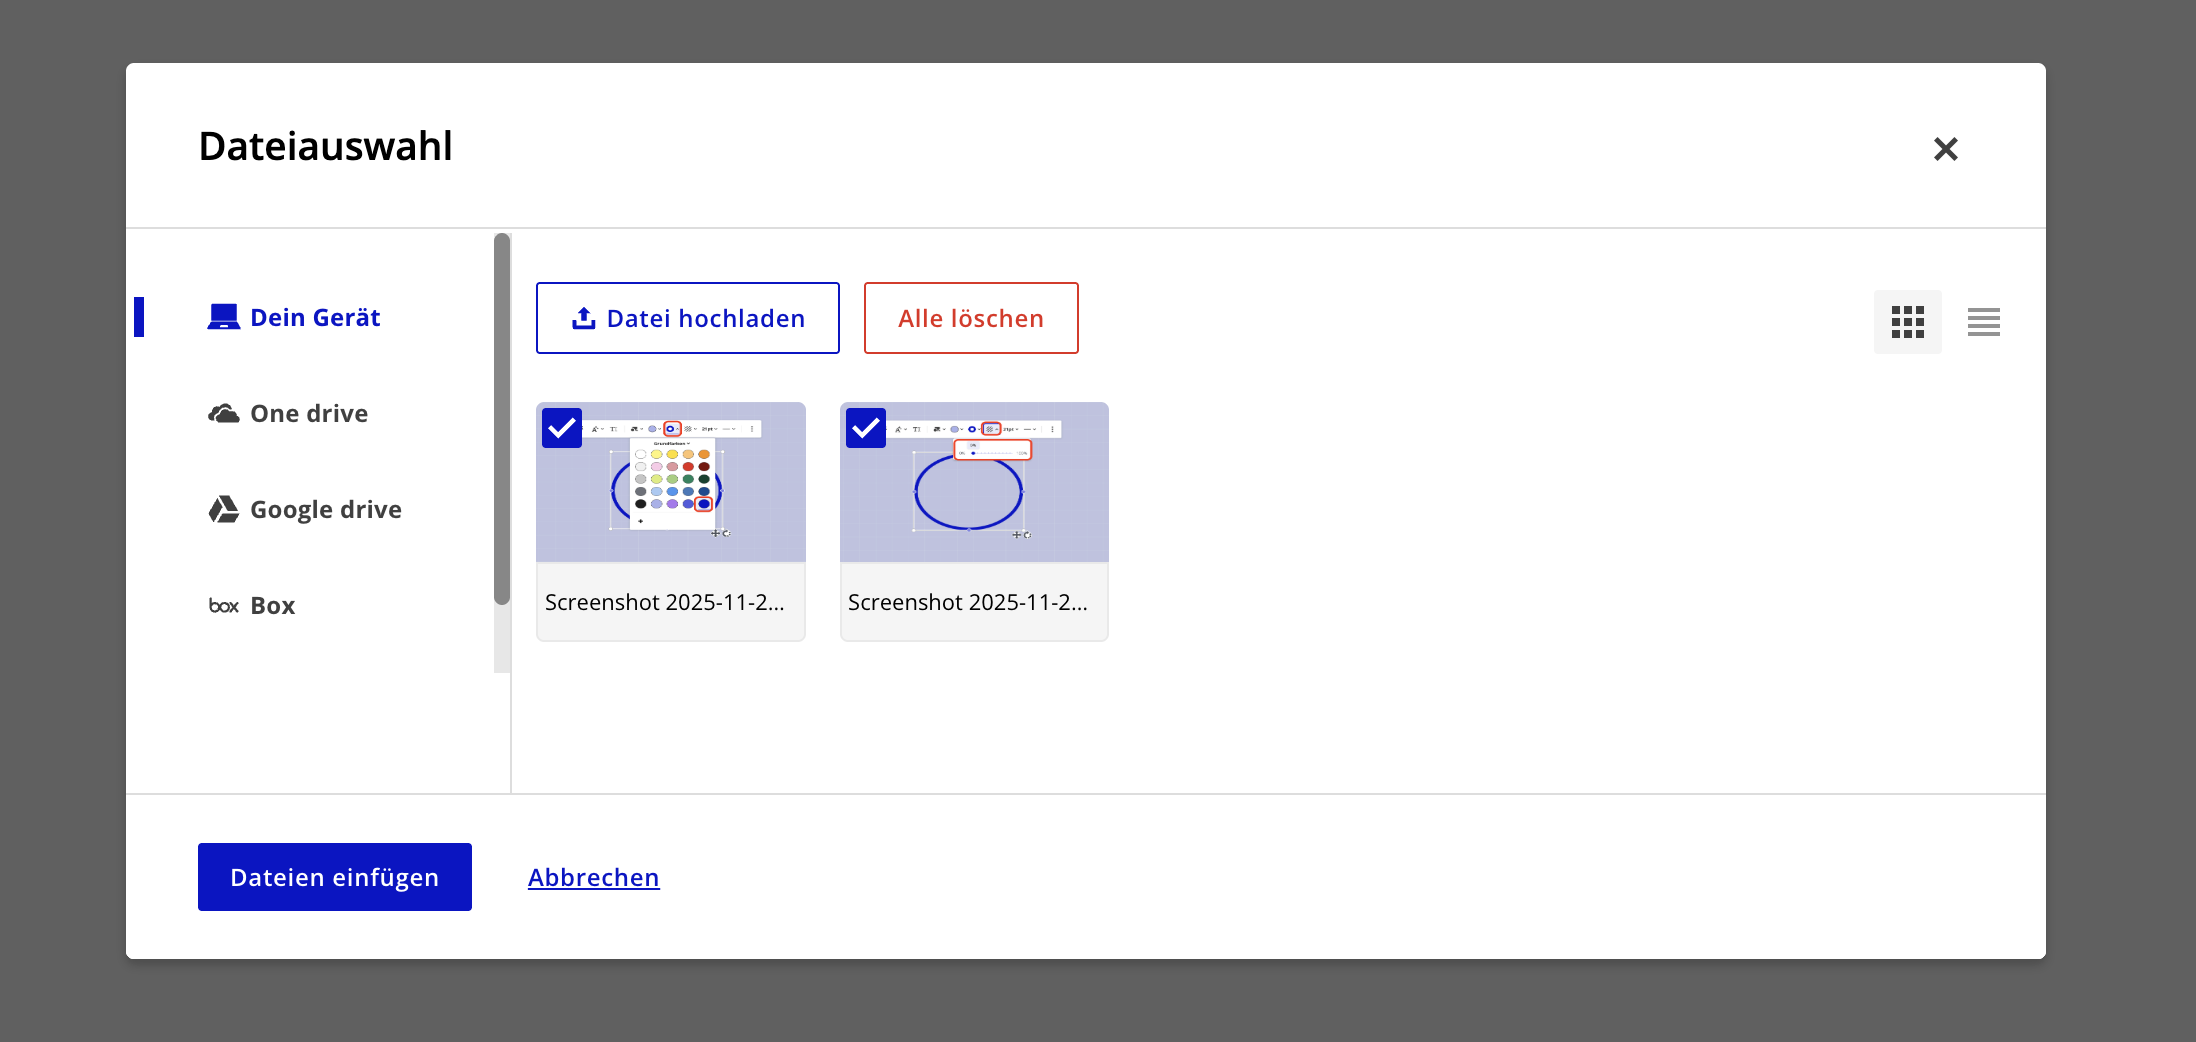Click the Abbrechen link
Screen dimensions: 2196x1042
(593, 877)
